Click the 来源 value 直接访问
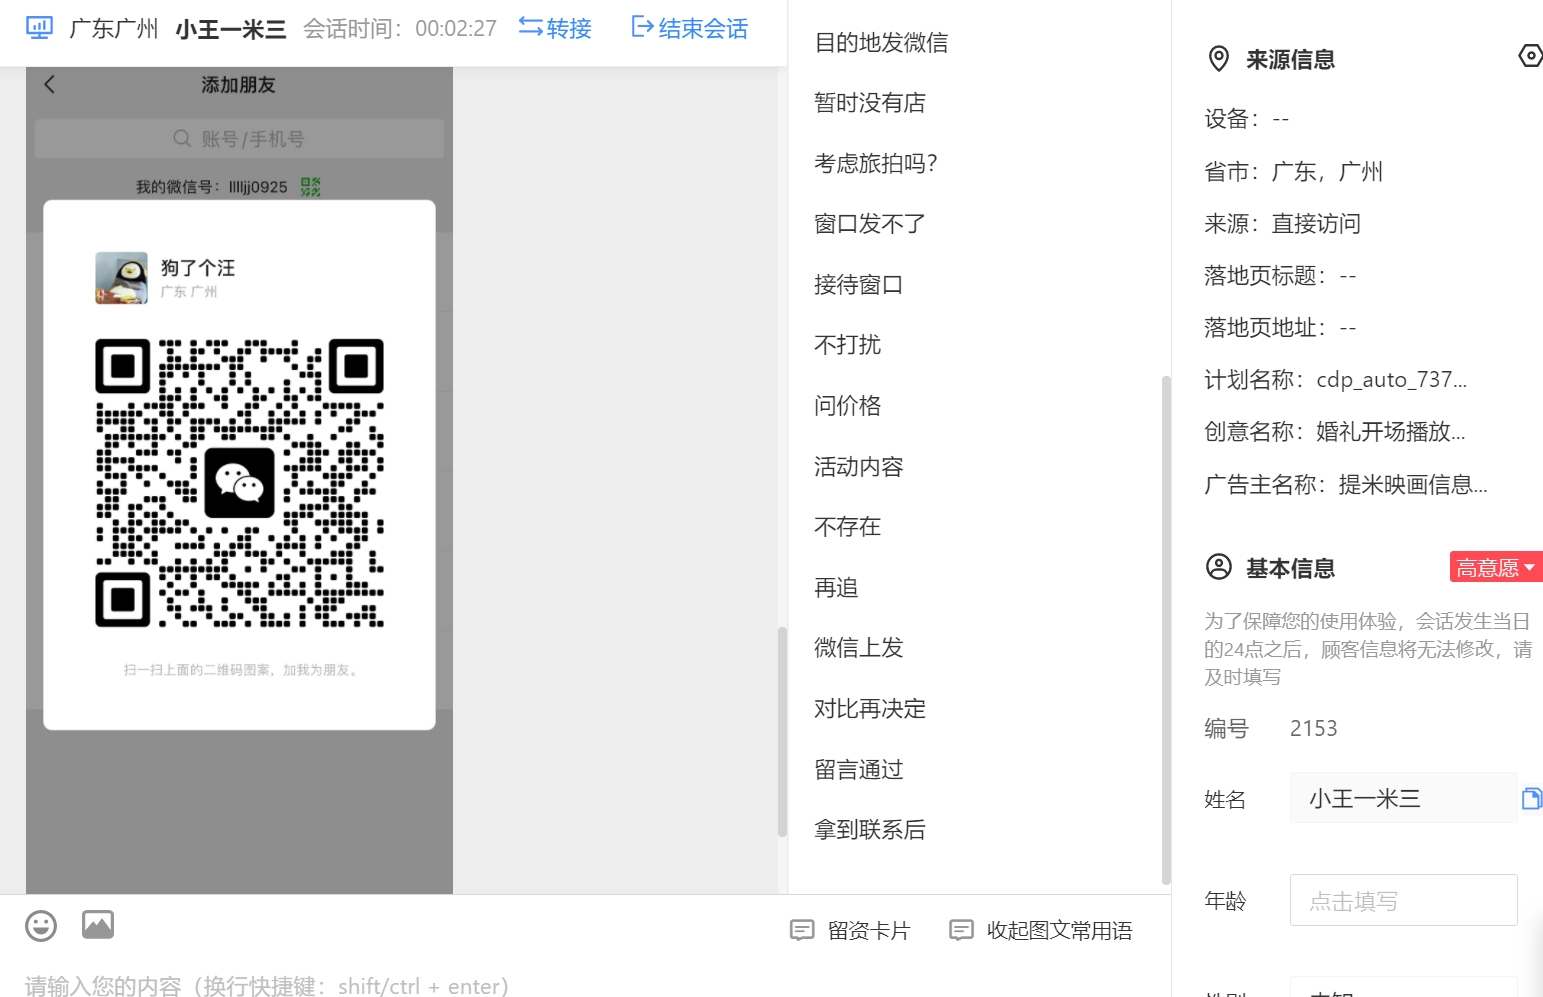 click(x=1316, y=224)
